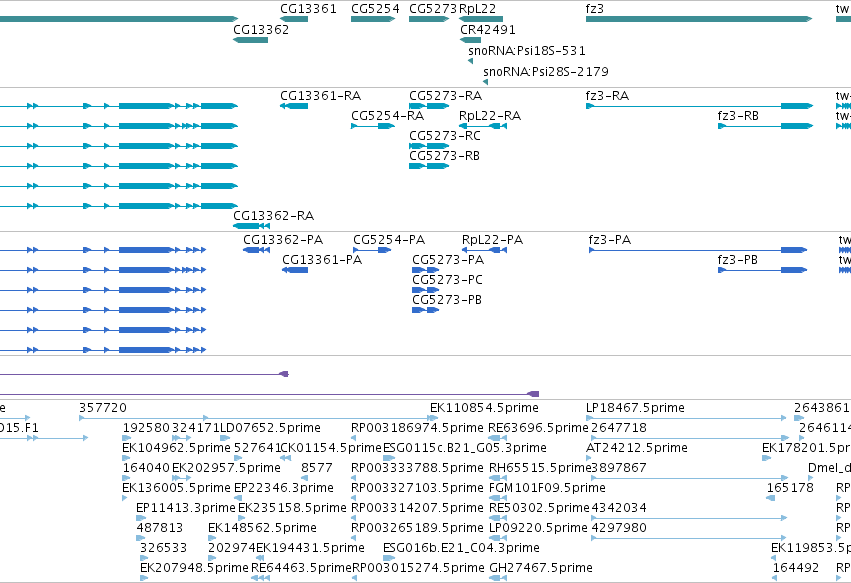This screenshot has height=583, width=851.
Task: Click the CG5273 gene feature
Action: click(x=429, y=19)
